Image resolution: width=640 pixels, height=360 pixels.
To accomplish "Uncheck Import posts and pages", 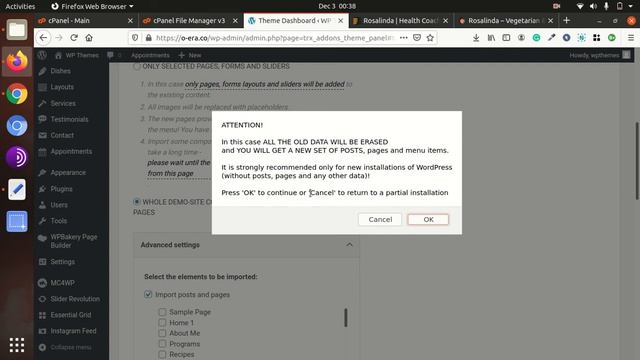I will (x=148, y=294).
